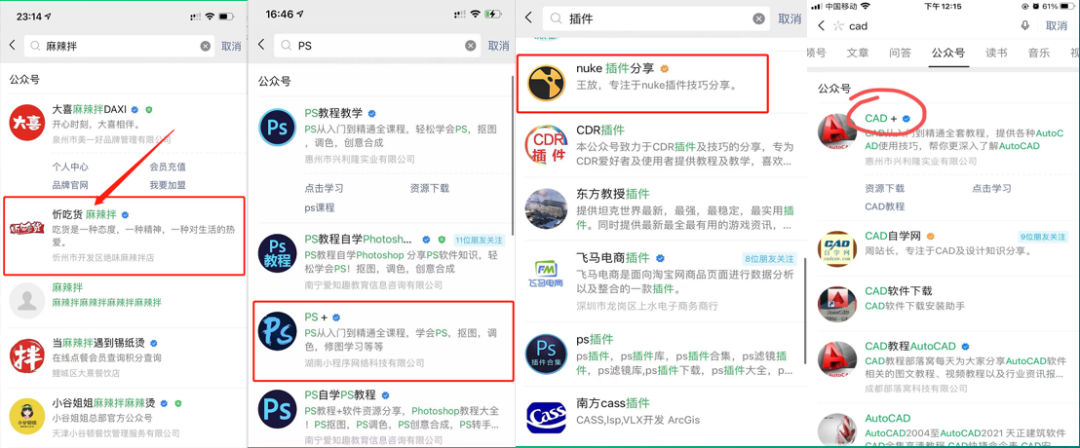Focus the 插件 search input

click(x=658, y=19)
